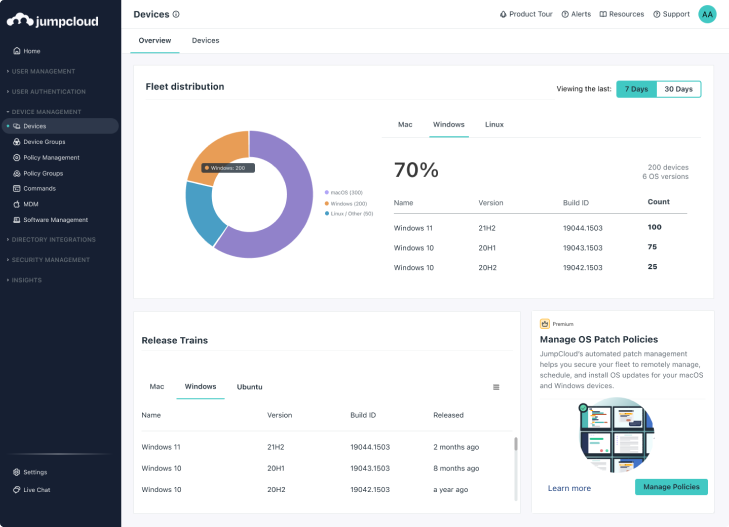Screen dimensions: 729x527
Task: Expand the Security Management section
Action: point(50,260)
